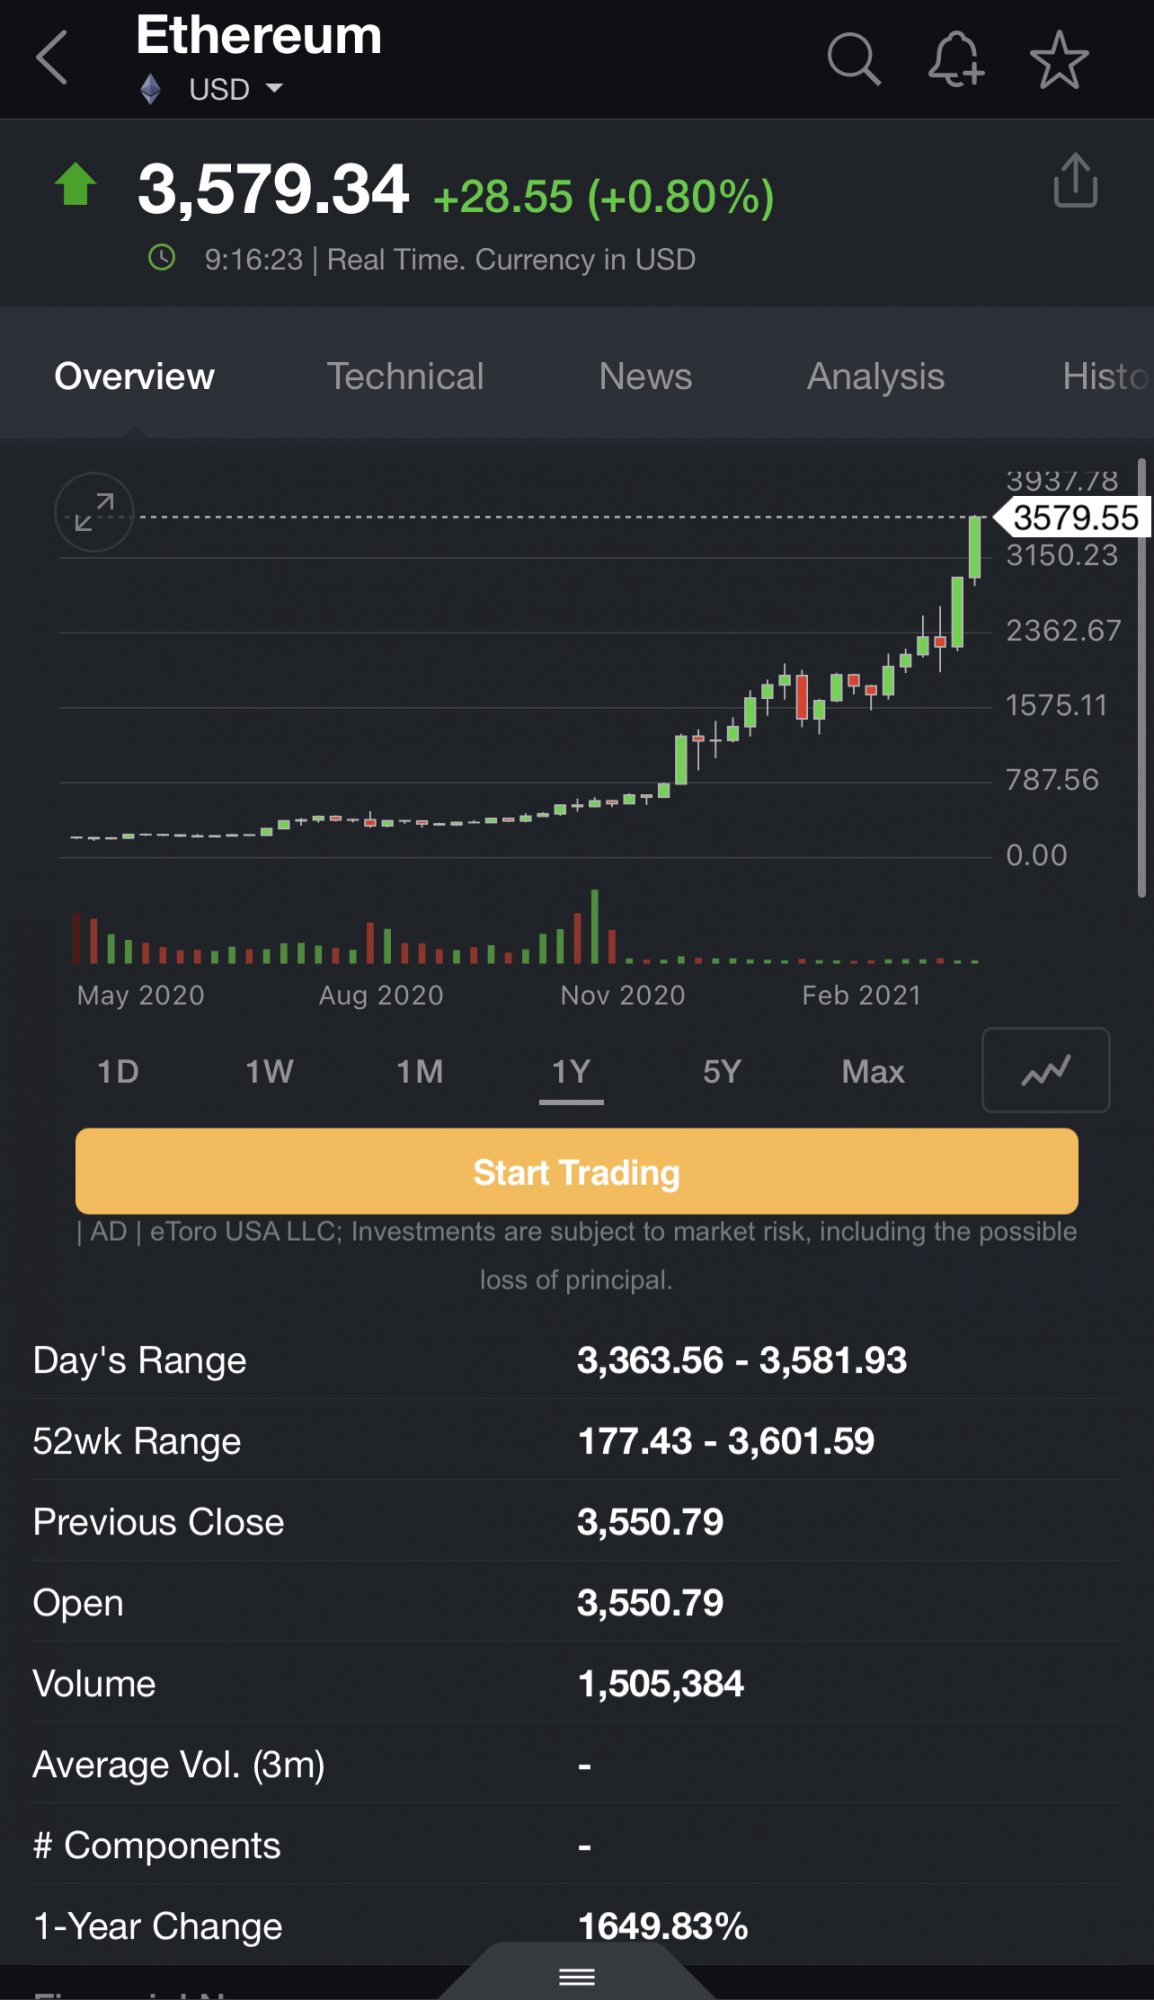Viewport: 1154px width, 2000px height.
Task: Create a price alert with bell icon
Action: click(x=956, y=59)
